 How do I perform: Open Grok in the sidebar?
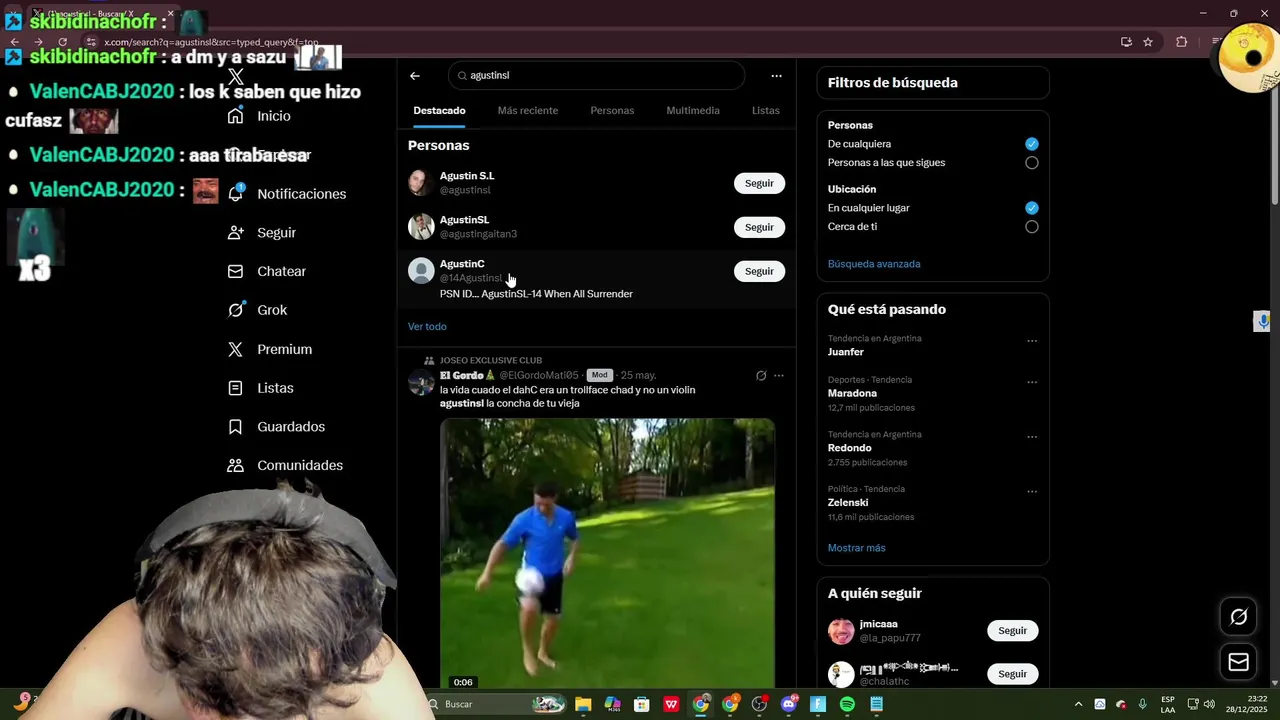(x=257, y=310)
